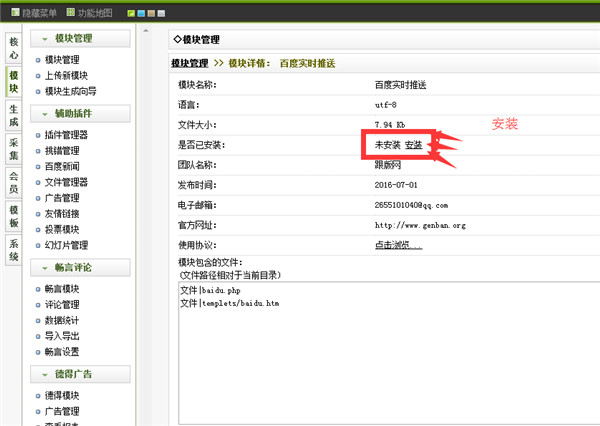
Task: Collapse the 辅助插件 menu section
Action: (x=80, y=113)
